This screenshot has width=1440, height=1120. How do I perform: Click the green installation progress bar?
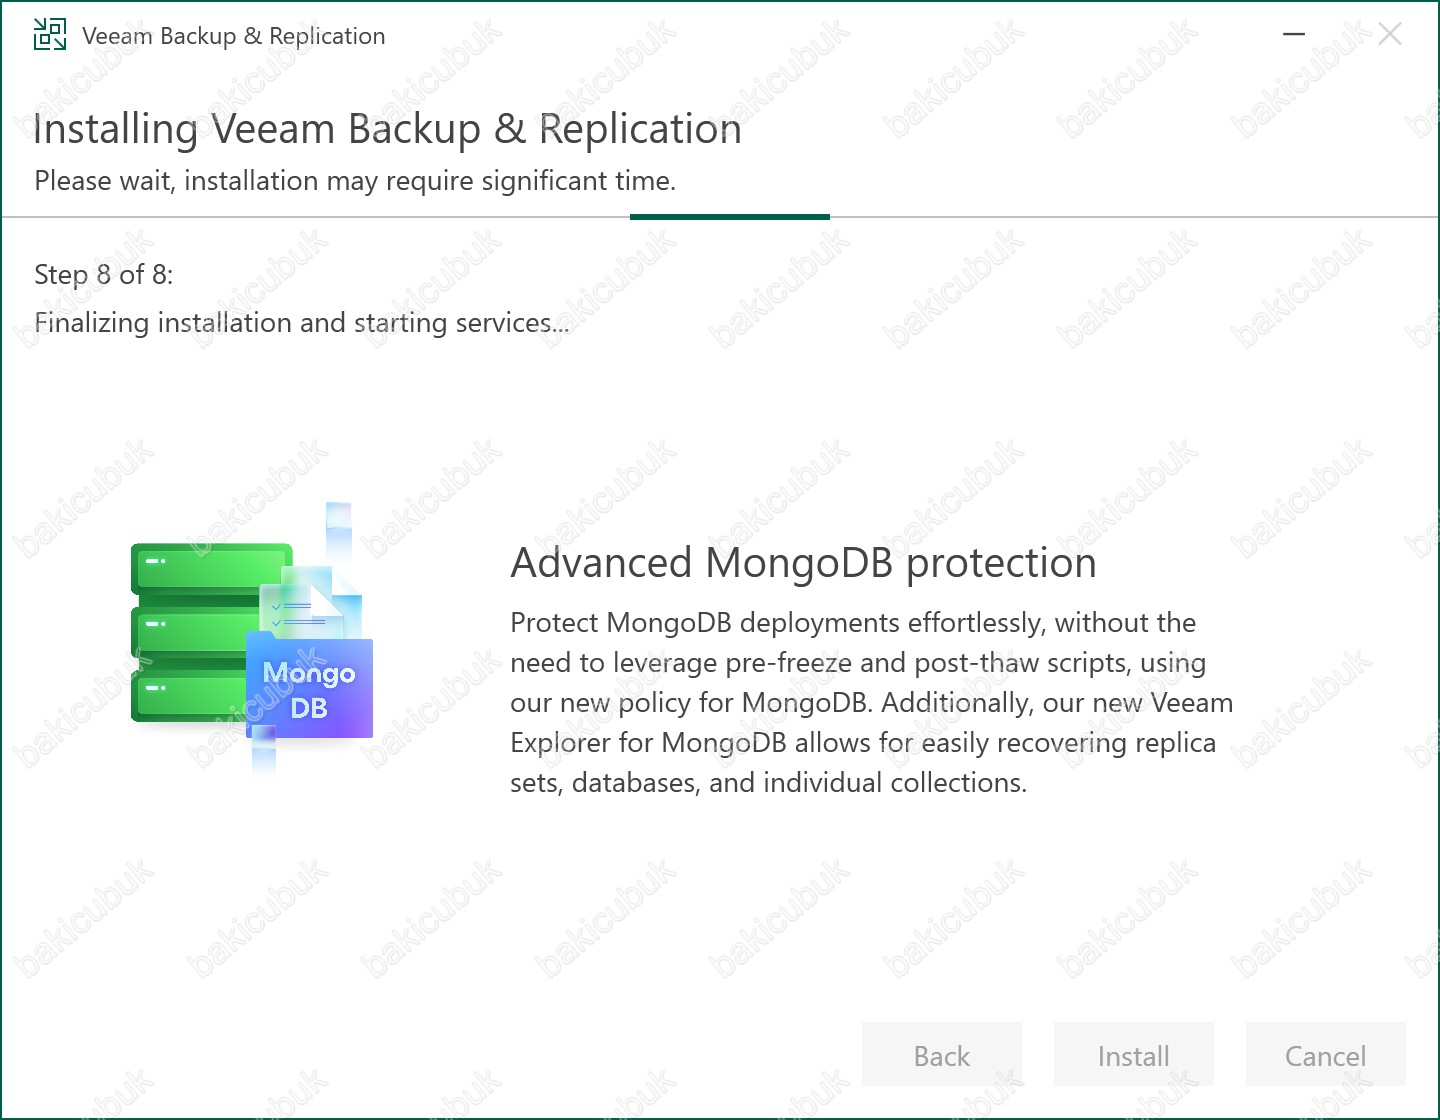(x=730, y=216)
